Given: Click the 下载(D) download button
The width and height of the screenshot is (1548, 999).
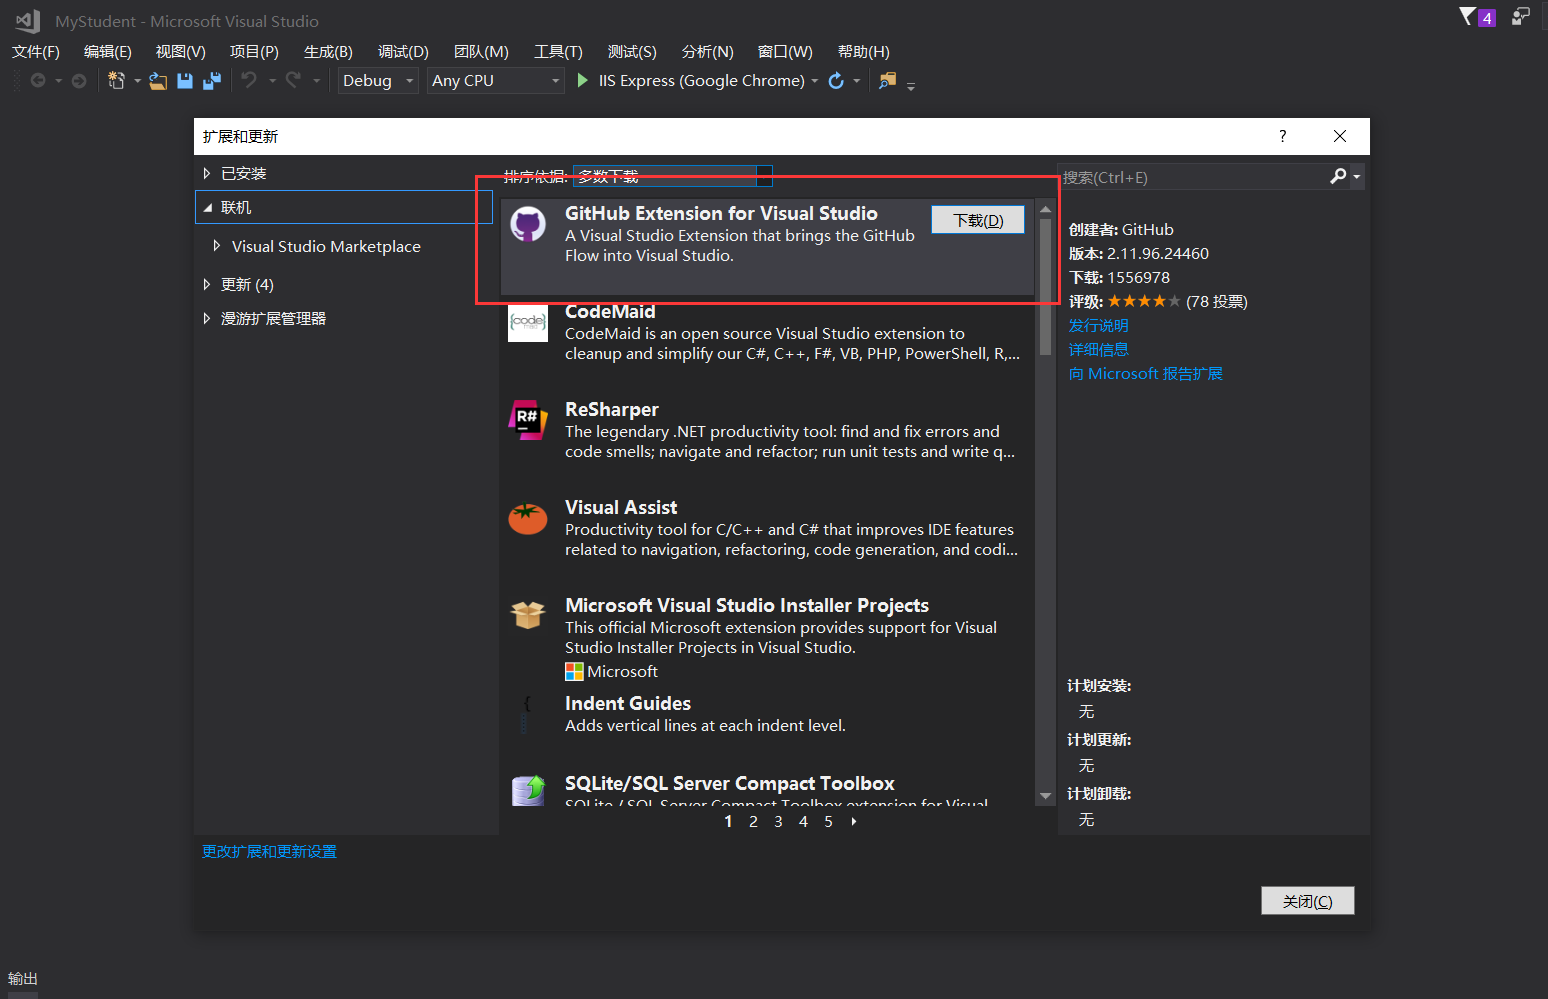Looking at the screenshot, I should [978, 220].
